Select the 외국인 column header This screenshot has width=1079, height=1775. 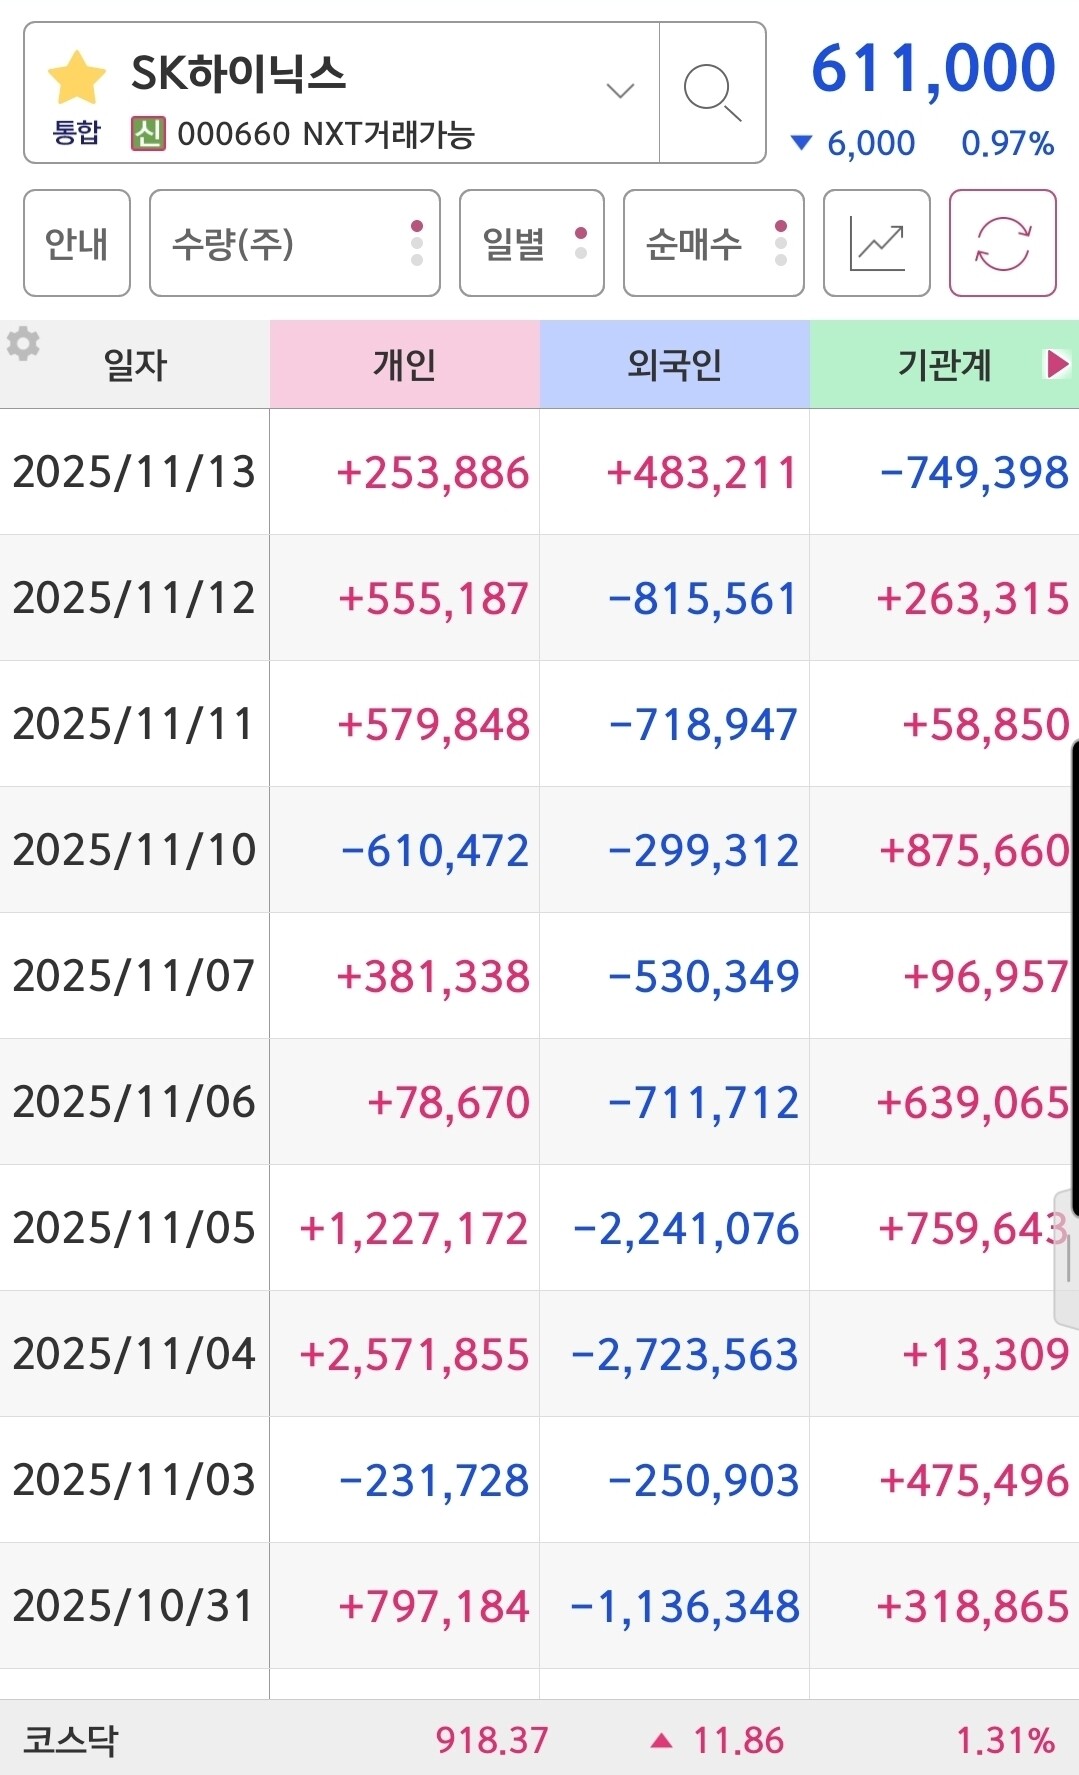(x=674, y=364)
